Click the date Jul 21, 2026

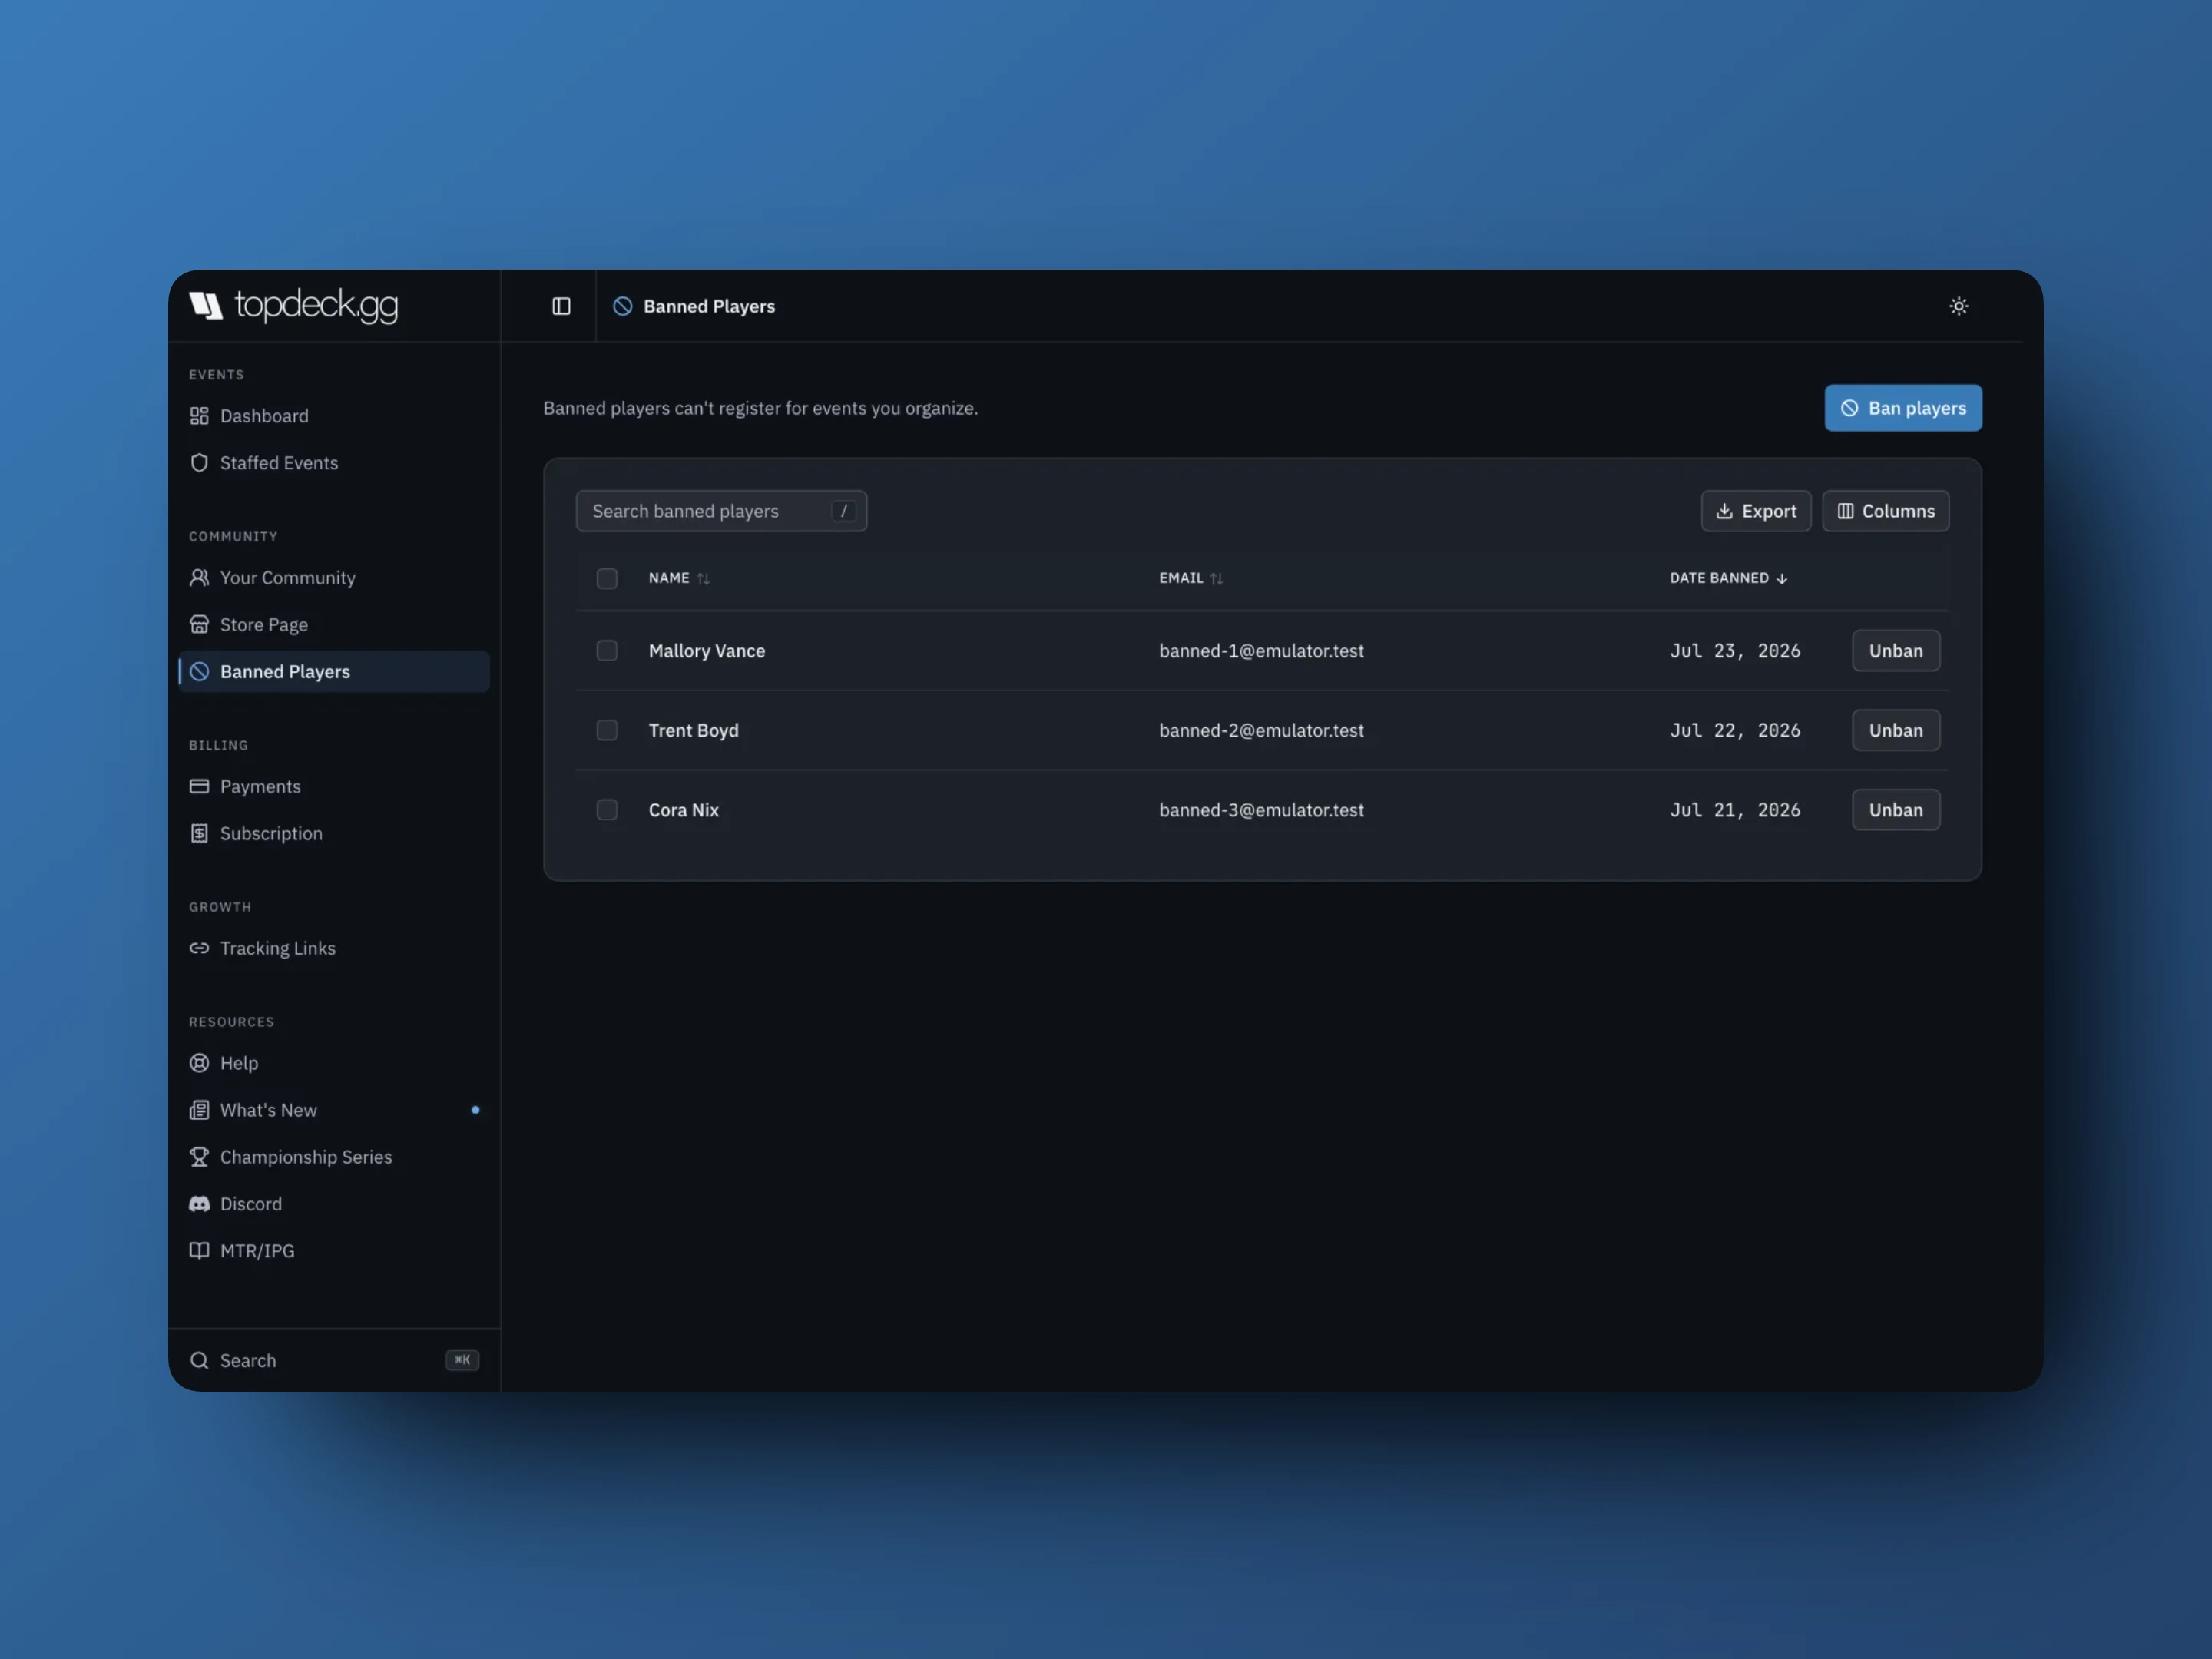1735,810
